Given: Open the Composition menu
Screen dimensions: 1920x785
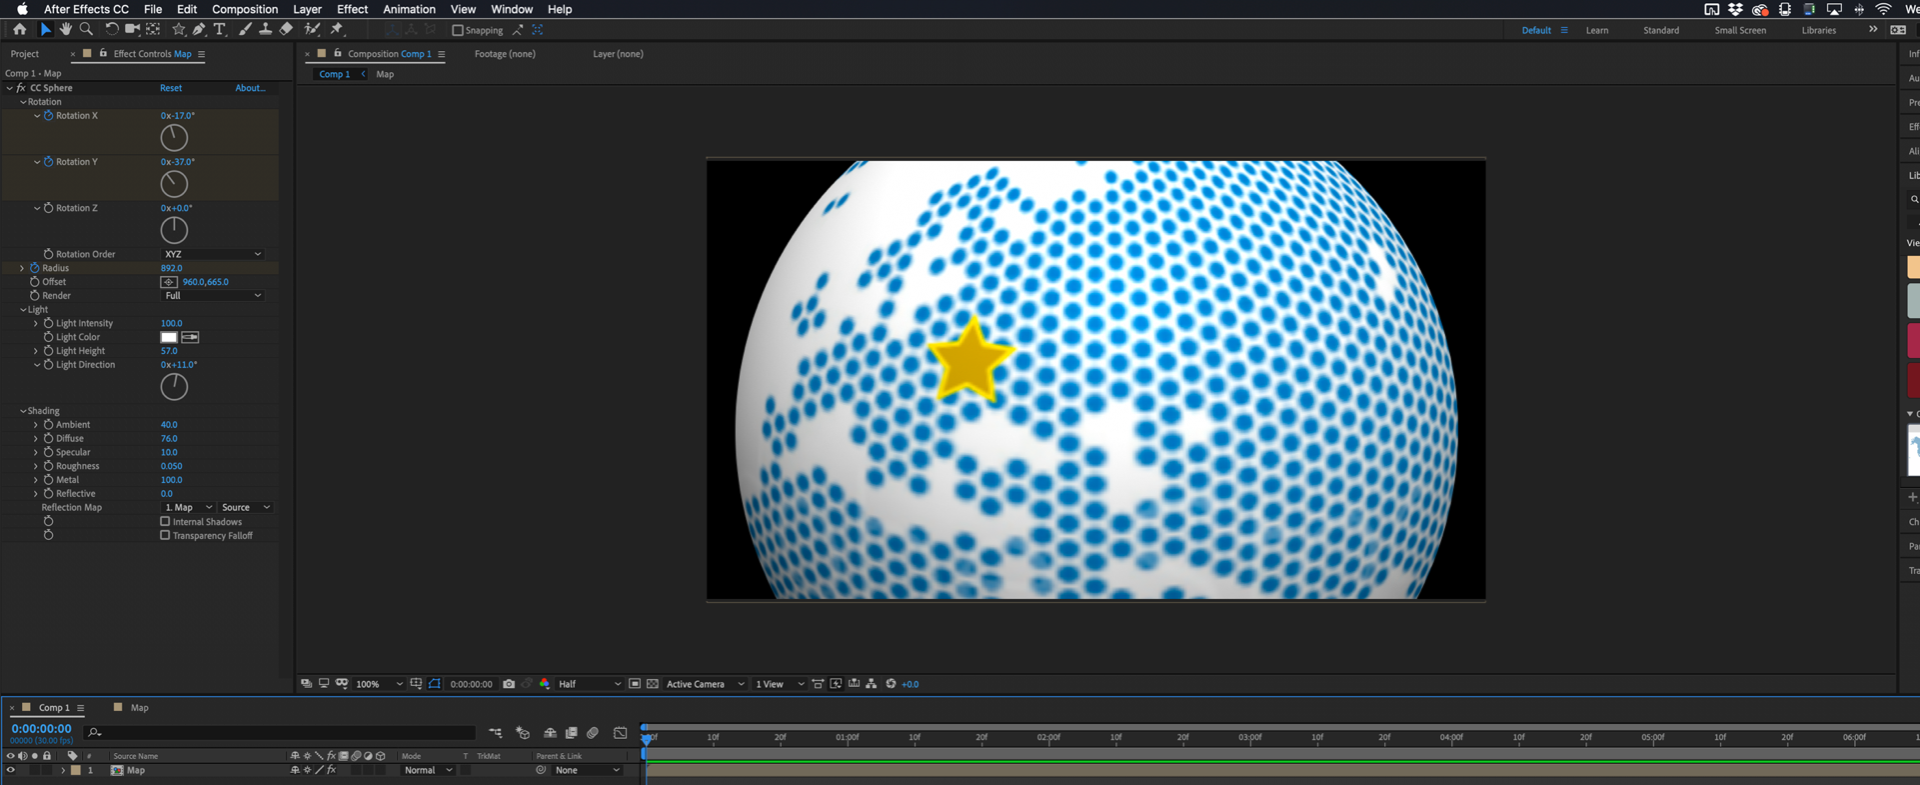Looking at the screenshot, I should click(x=245, y=9).
